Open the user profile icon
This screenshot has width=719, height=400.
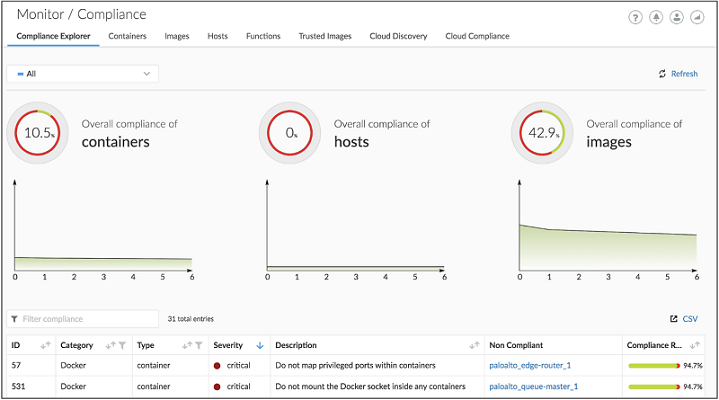pyautogui.click(x=677, y=18)
